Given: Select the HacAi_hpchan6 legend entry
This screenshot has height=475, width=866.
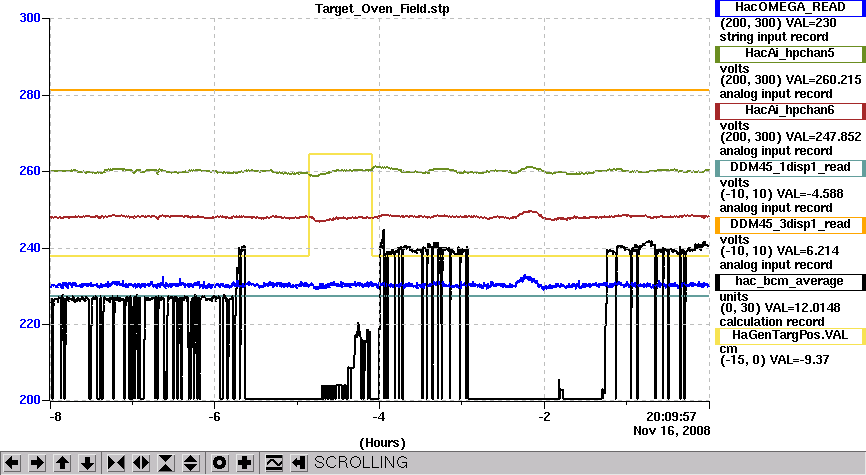Looking at the screenshot, I should tap(790, 110).
